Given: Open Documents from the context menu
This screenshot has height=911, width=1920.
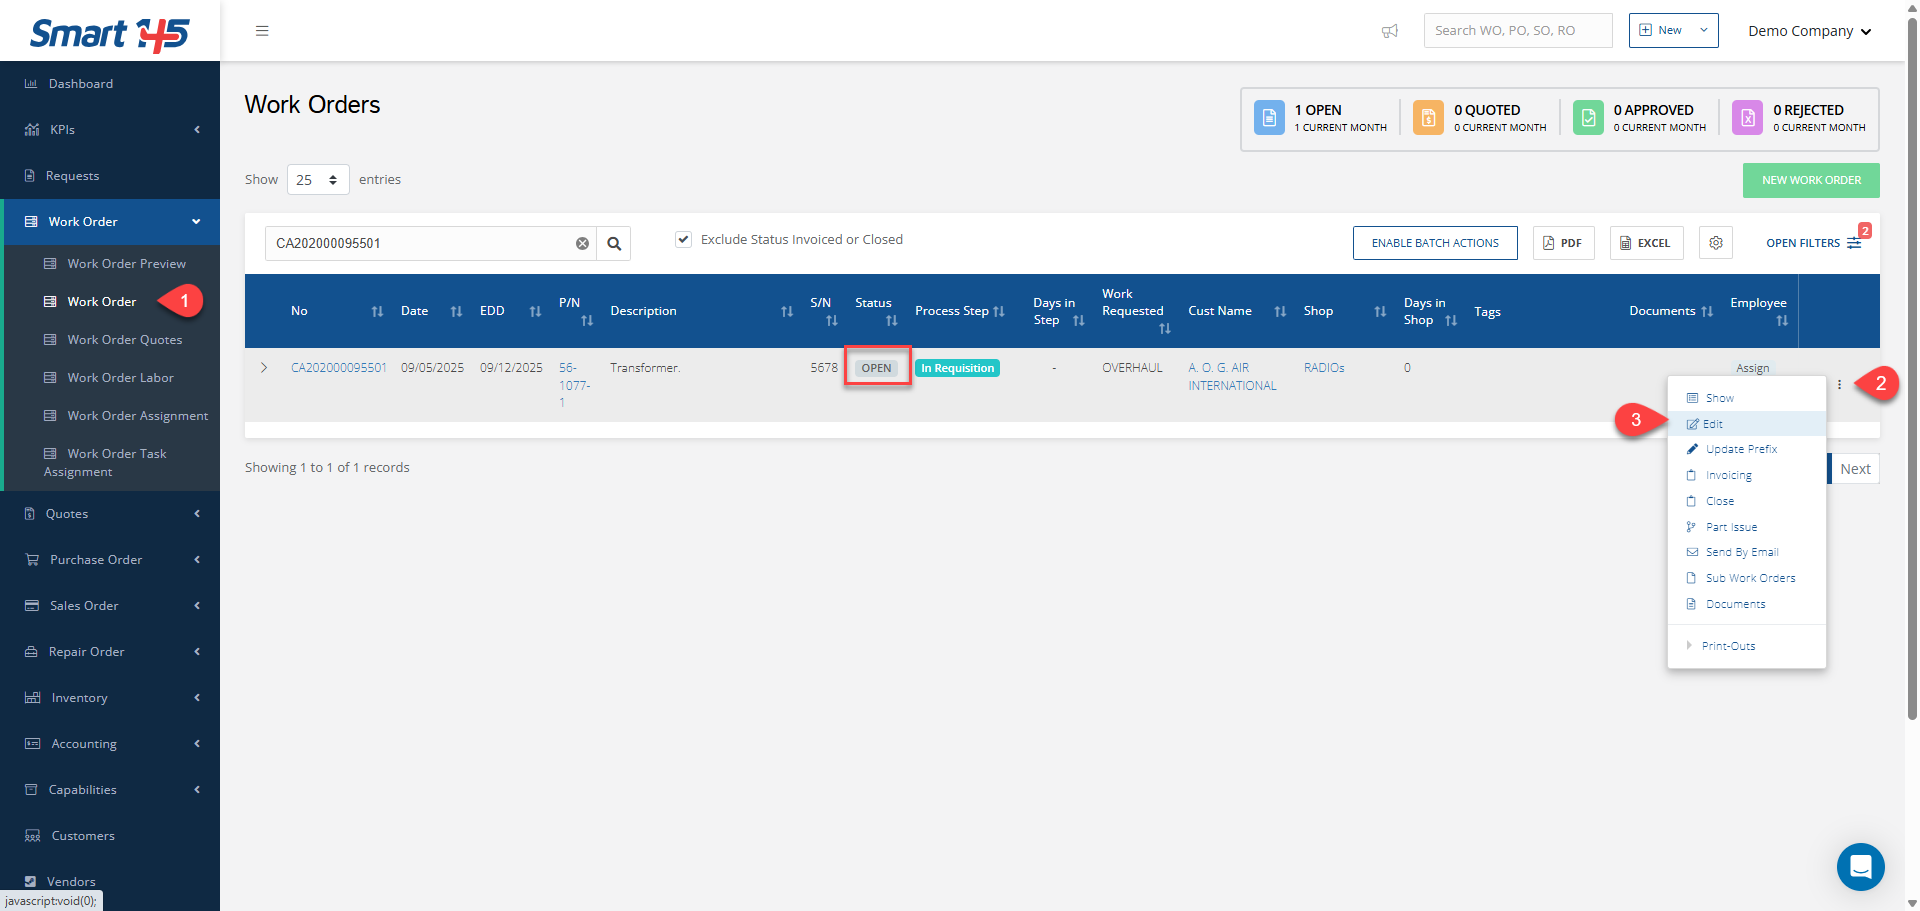Looking at the screenshot, I should pyautogui.click(x=1747, y=604).
